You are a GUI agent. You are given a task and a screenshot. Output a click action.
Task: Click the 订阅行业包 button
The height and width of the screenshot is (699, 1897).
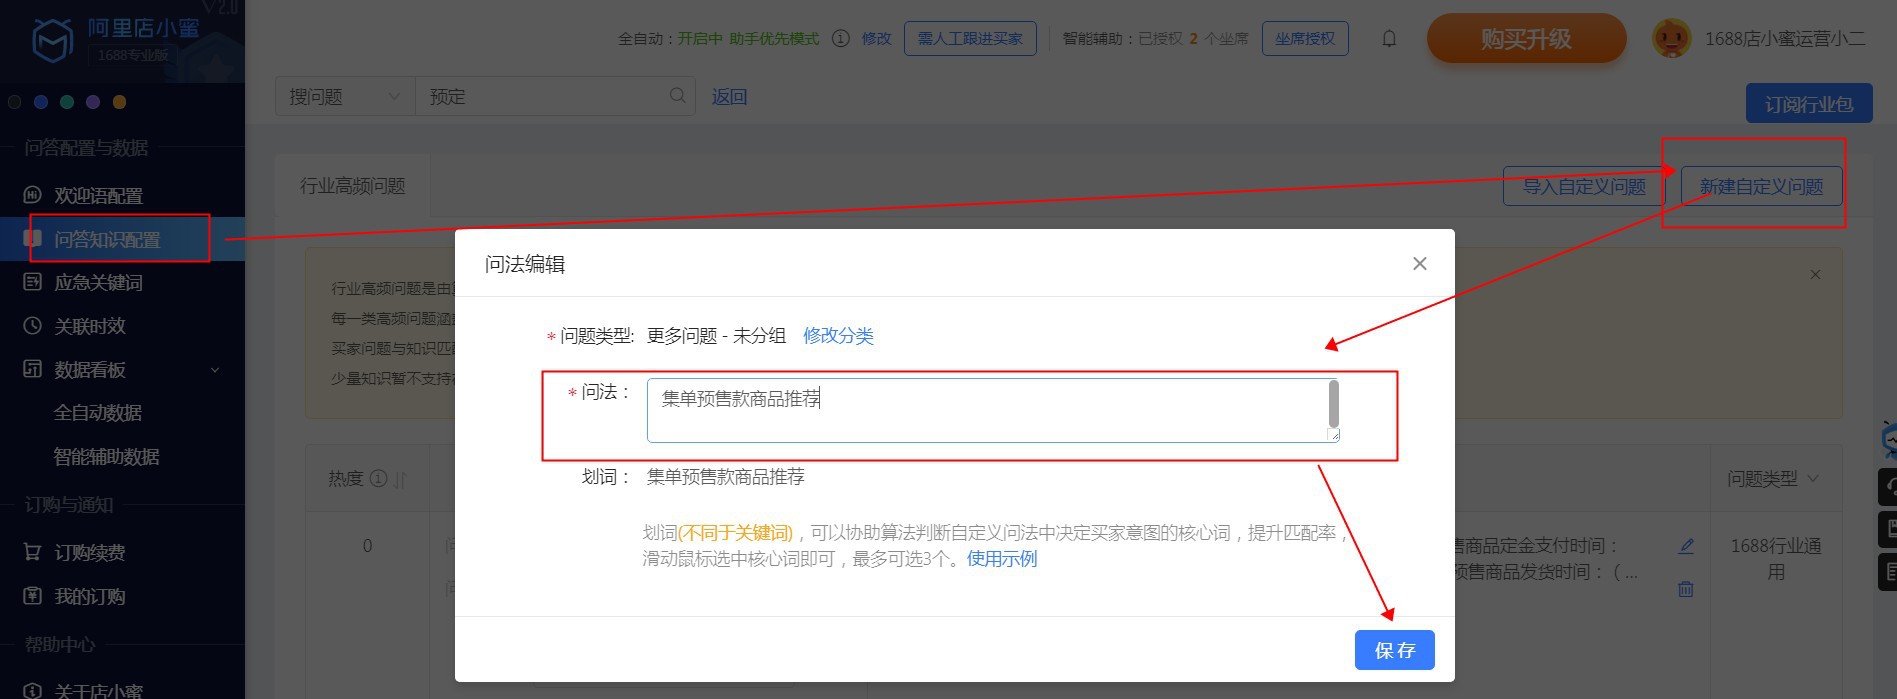point(1809,104)
